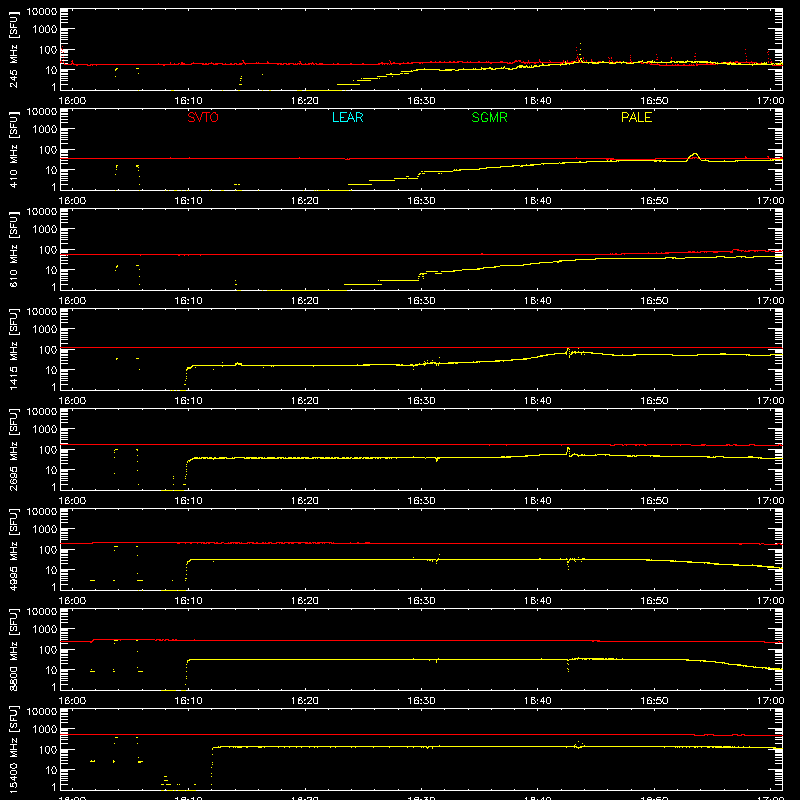Click the '1415 MHz [SFU]' axis title
Viewport: 800px width, 800px height.
(x=13, y=349)
